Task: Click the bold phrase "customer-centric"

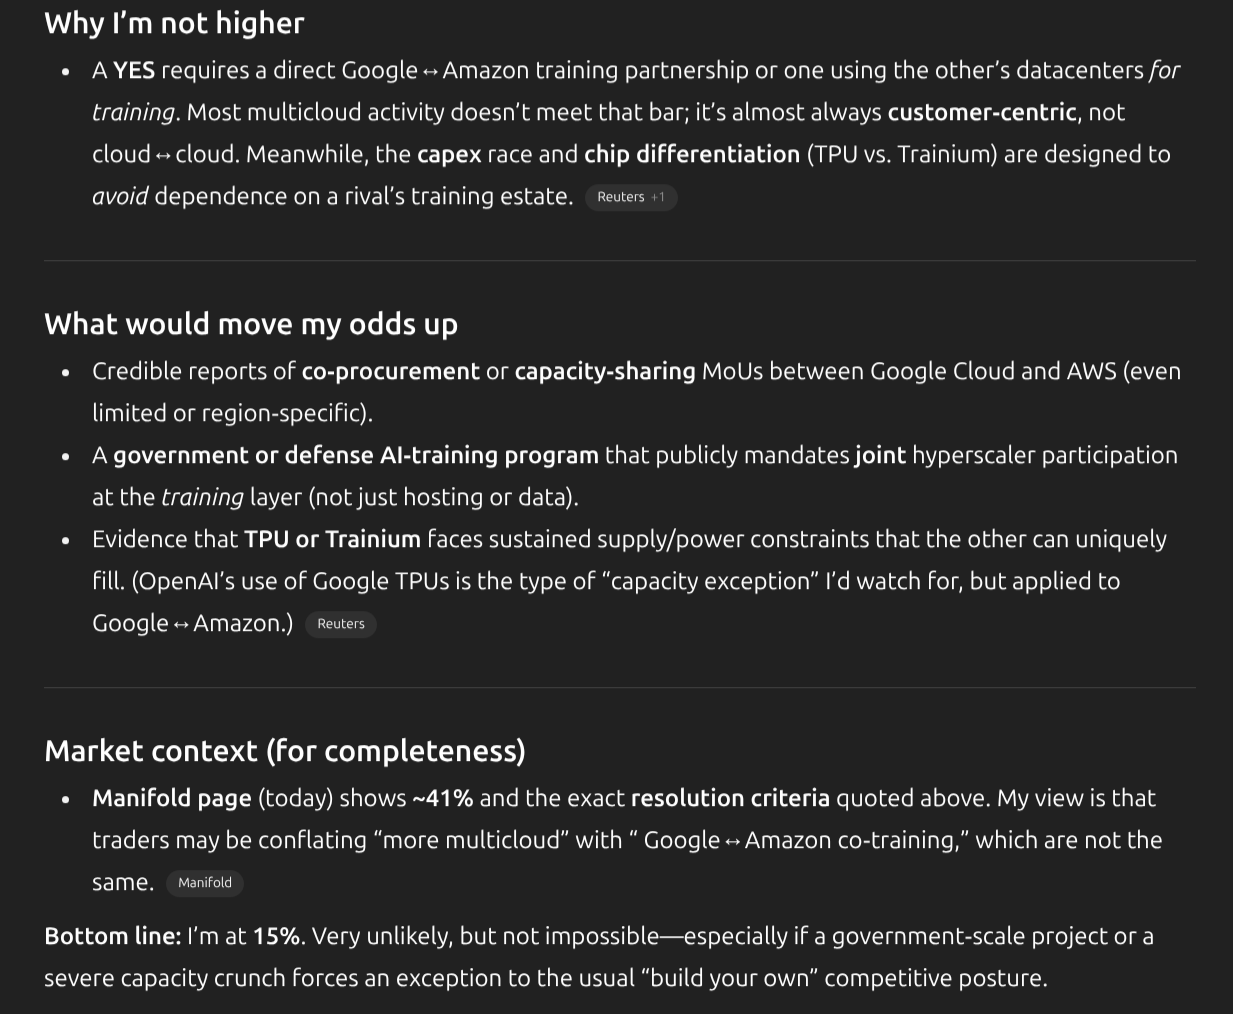Action: tap(981, 112)
